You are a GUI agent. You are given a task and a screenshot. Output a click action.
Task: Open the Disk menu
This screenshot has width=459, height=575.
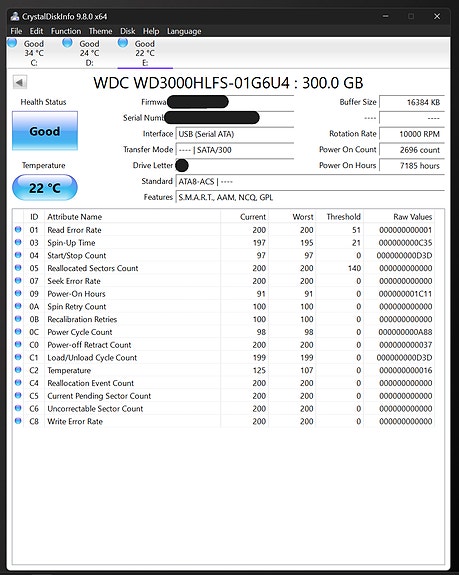point(128,31)
